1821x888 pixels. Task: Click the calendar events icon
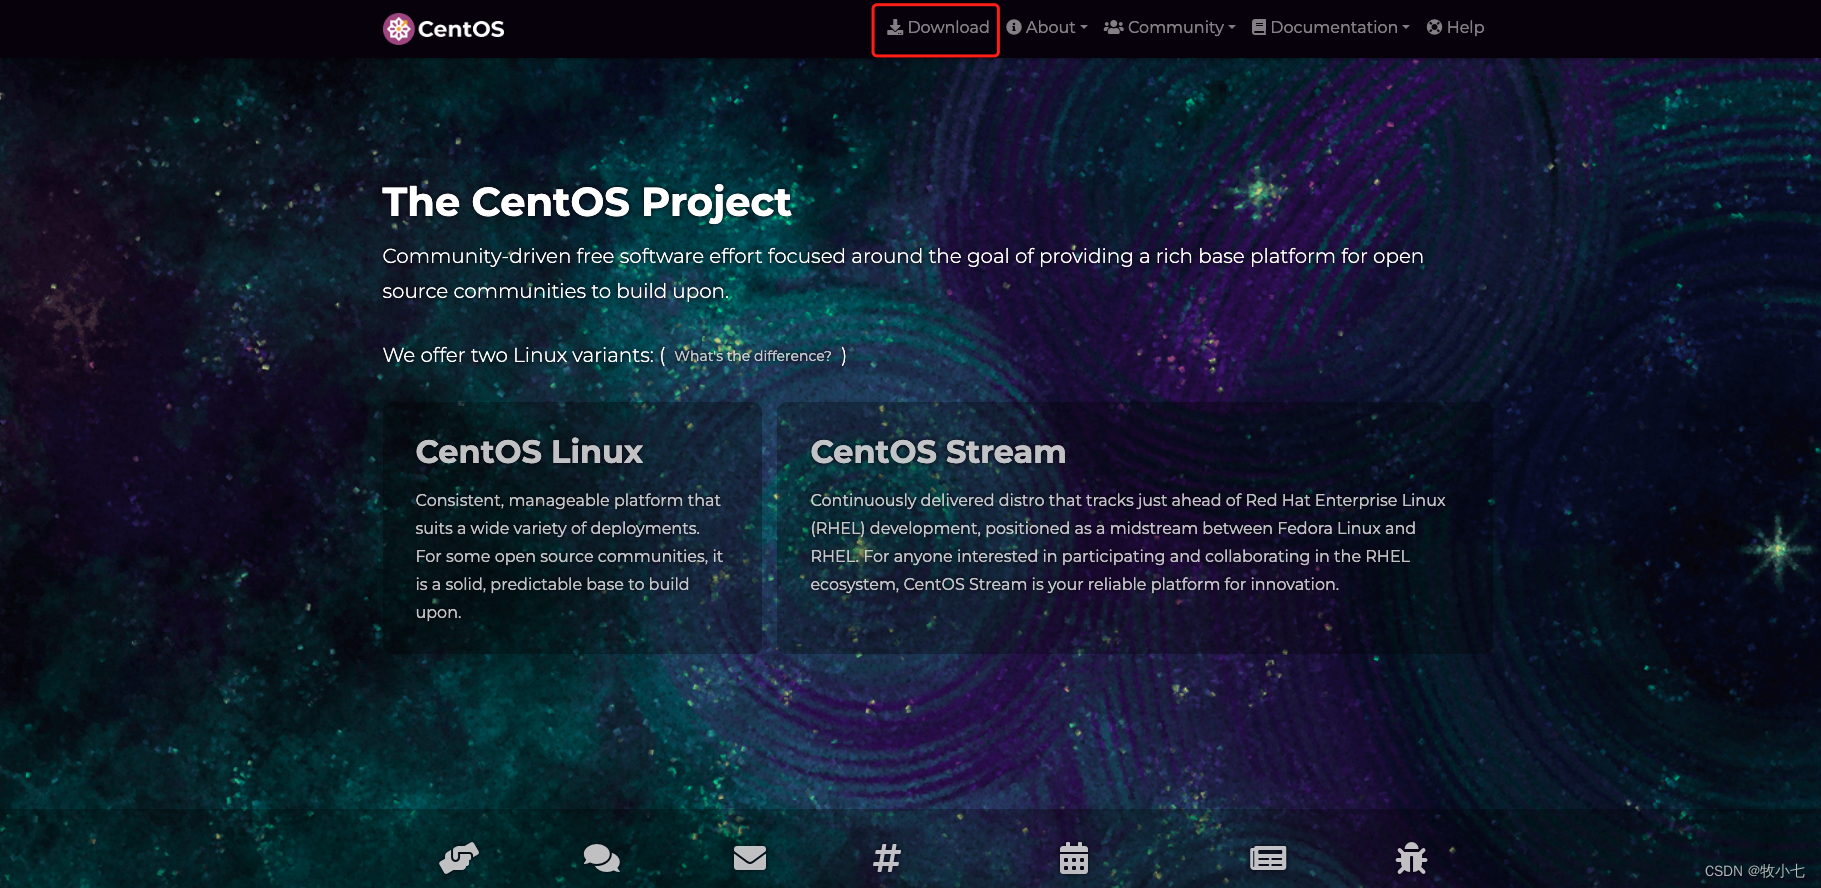(x=1074, y=858)
